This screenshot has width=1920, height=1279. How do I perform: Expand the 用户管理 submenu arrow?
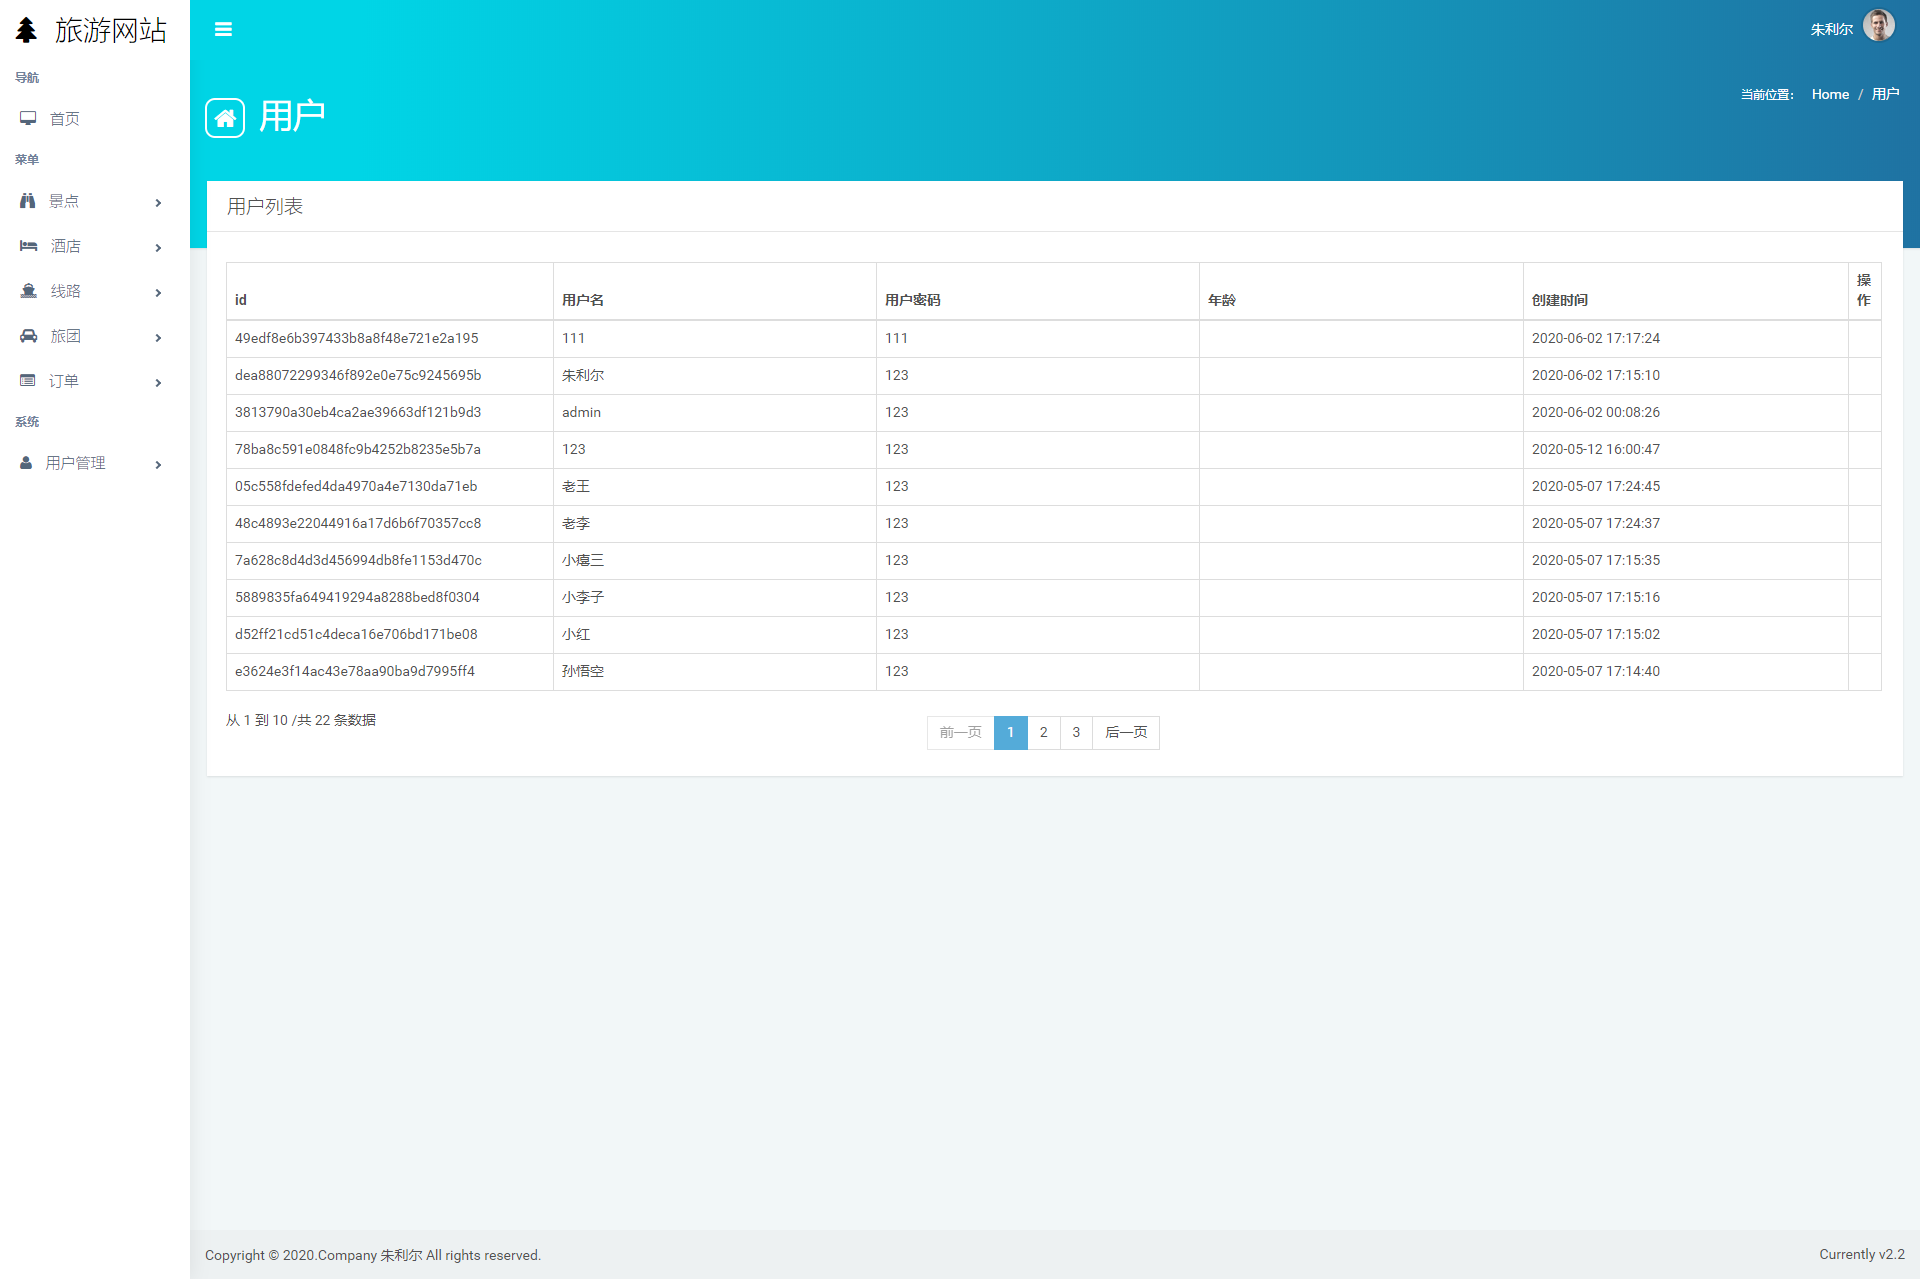coord(158,465)
